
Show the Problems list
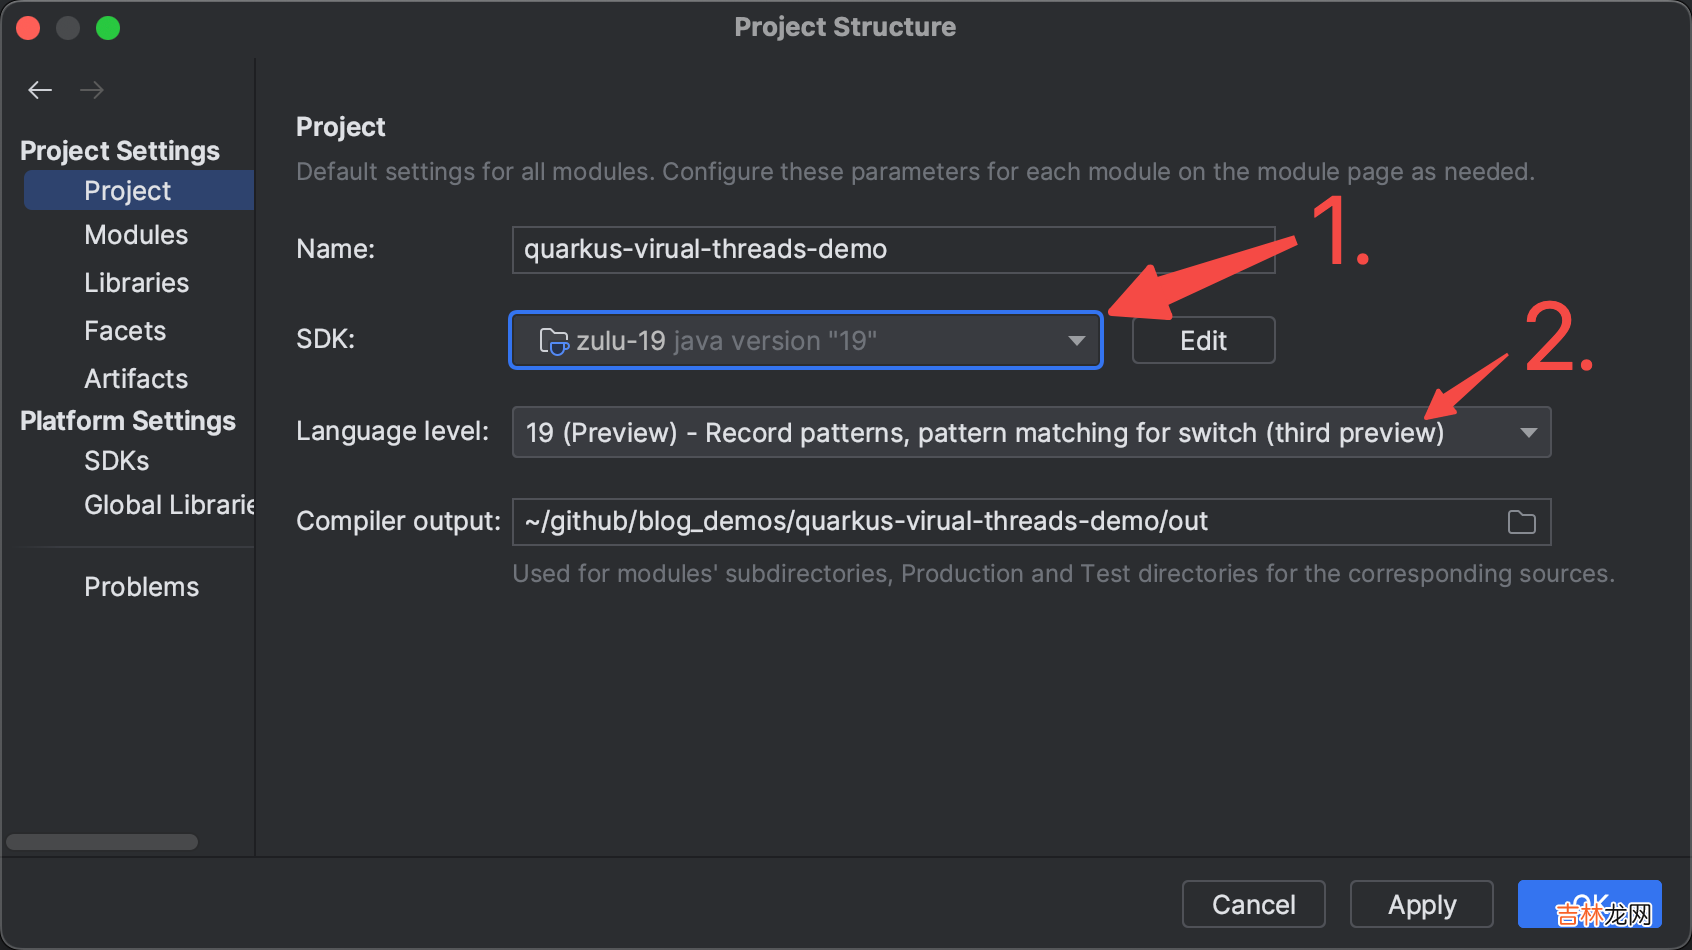[141, 587]
